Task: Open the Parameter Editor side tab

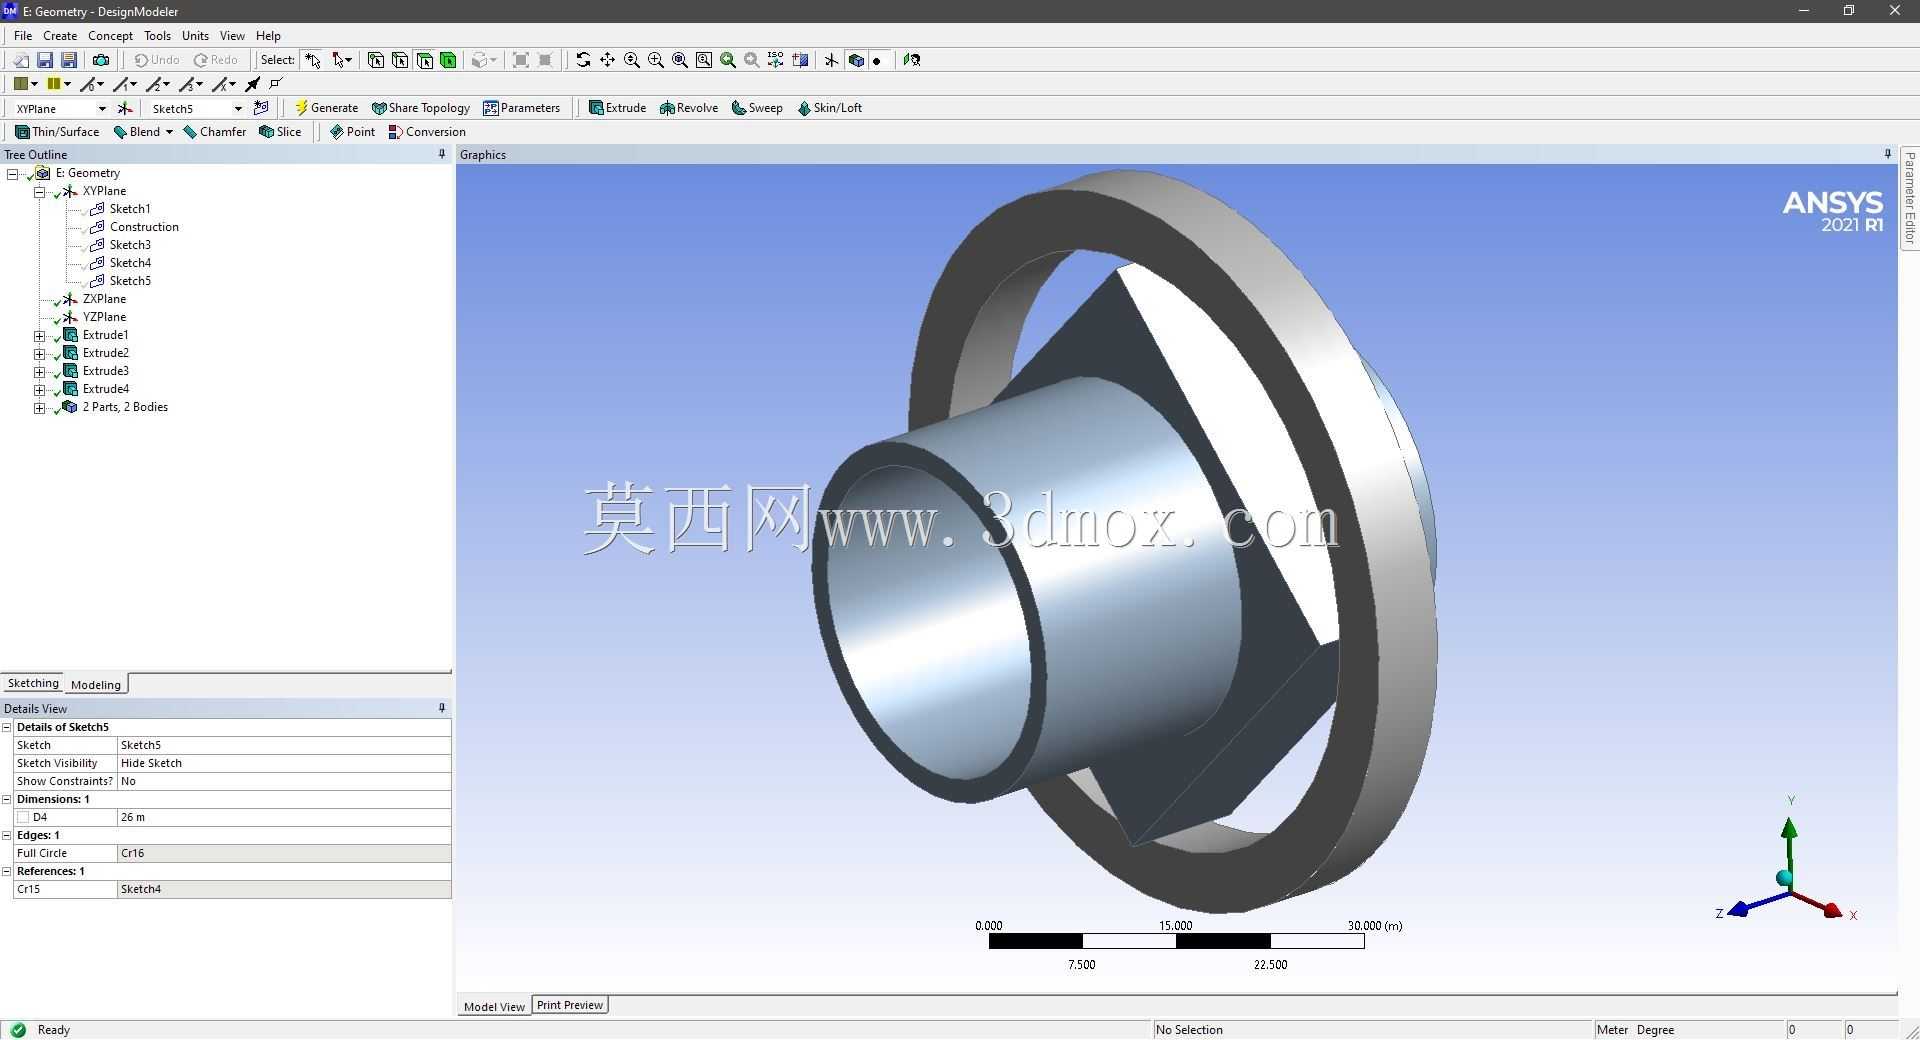Action: [1909, 197]
